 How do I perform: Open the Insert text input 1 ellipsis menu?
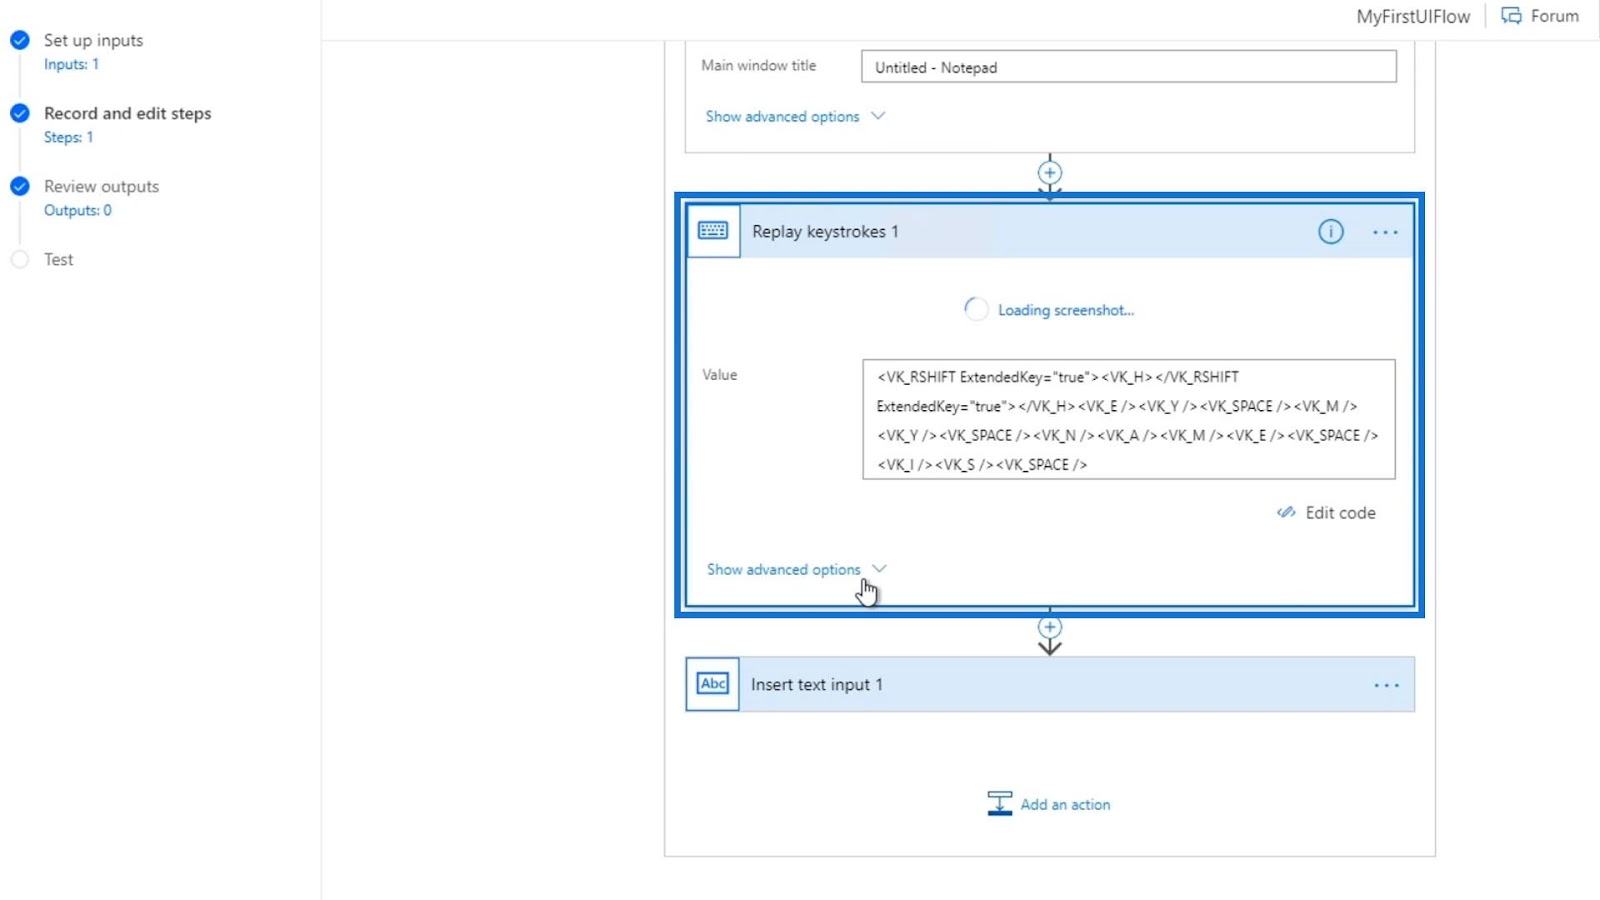pos(1386,685)
